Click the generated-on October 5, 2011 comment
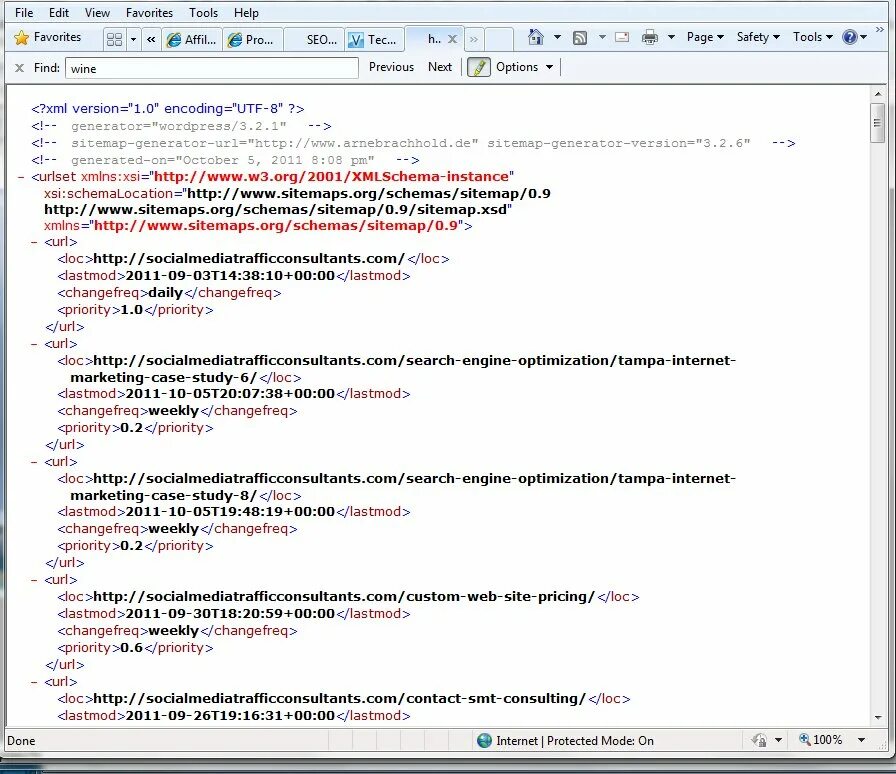The height and width of the screenshot is (774, 896). (225, 161)
